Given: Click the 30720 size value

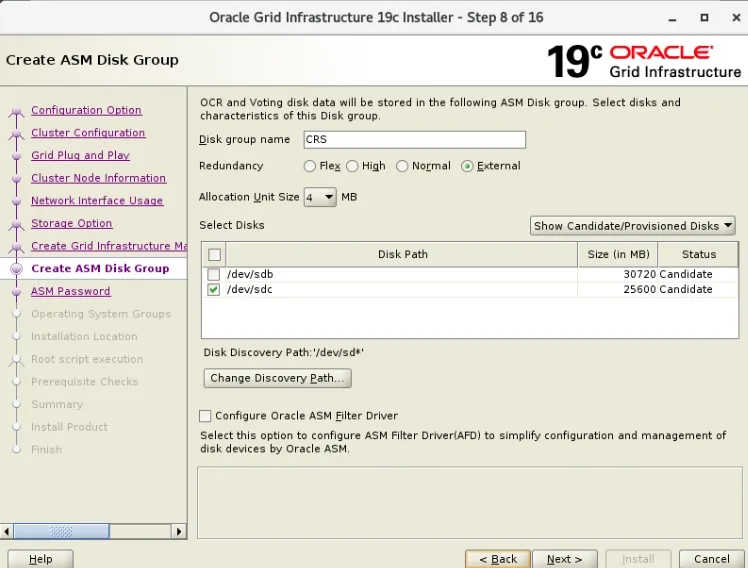Looking at the screenshot, I should [x=639, y=275].
